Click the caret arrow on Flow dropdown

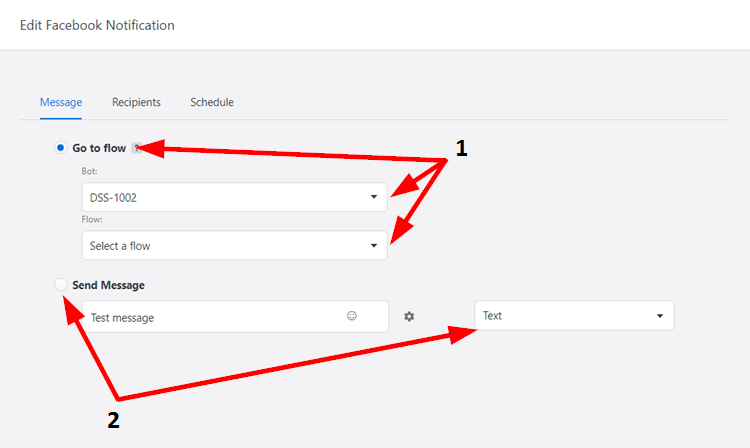coord(374,246)
